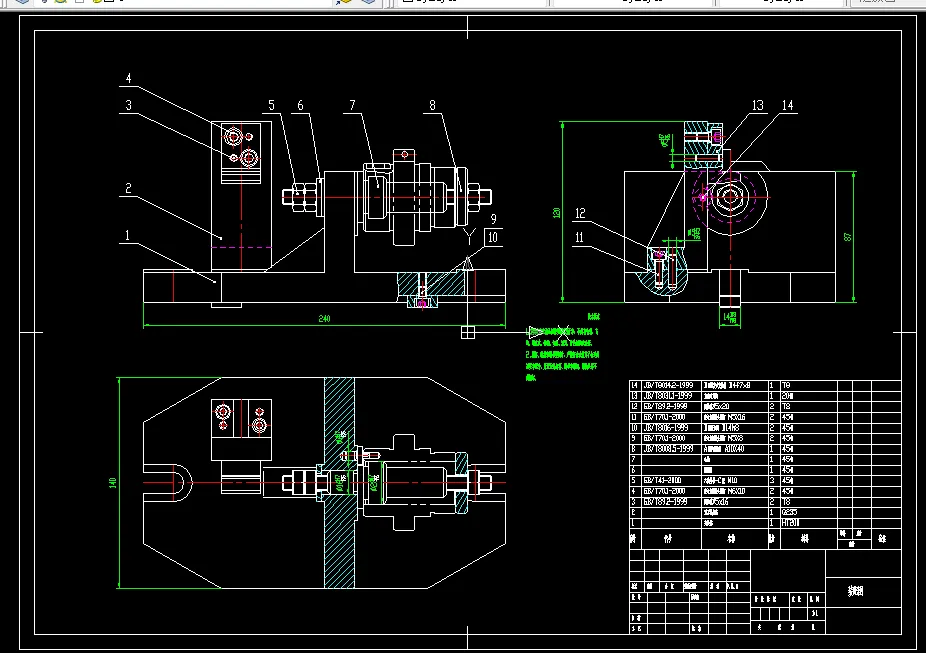Pick balloon number 5 above the nut
926x653 pixels.
(x=271, y=106)
